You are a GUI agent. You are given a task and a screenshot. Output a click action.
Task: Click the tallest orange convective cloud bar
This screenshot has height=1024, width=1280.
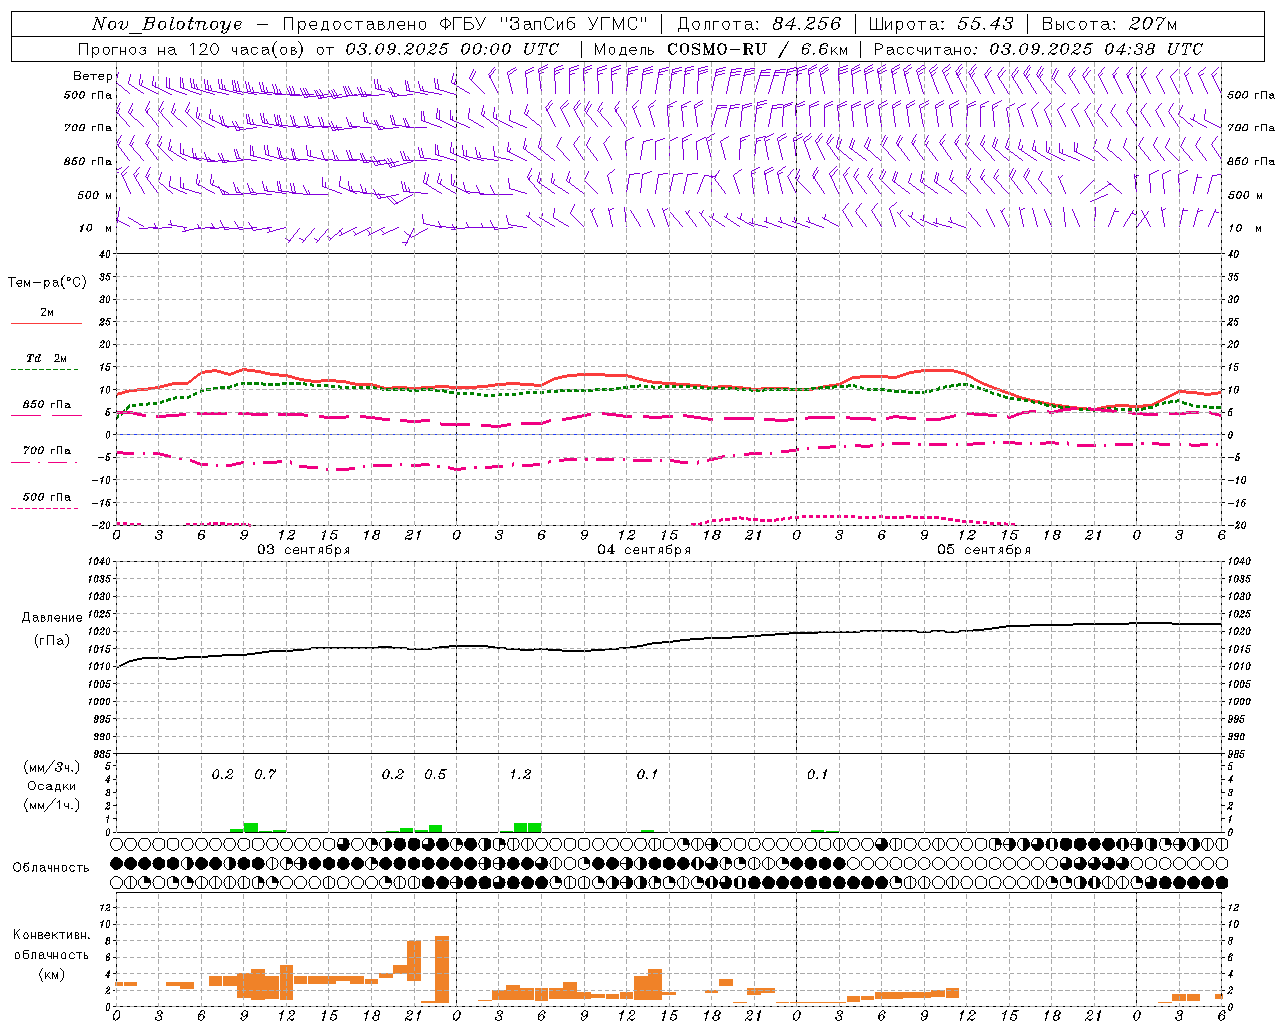442,969
